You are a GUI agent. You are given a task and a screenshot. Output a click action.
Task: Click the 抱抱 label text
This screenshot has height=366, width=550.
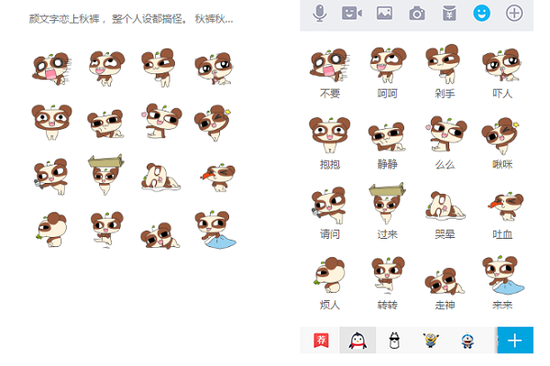[330, 164]
